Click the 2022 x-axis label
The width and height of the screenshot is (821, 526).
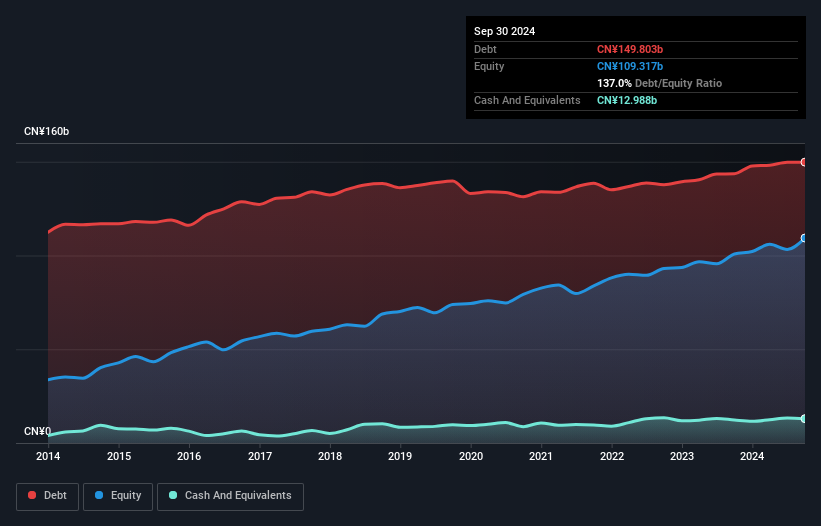click(612, 456)
